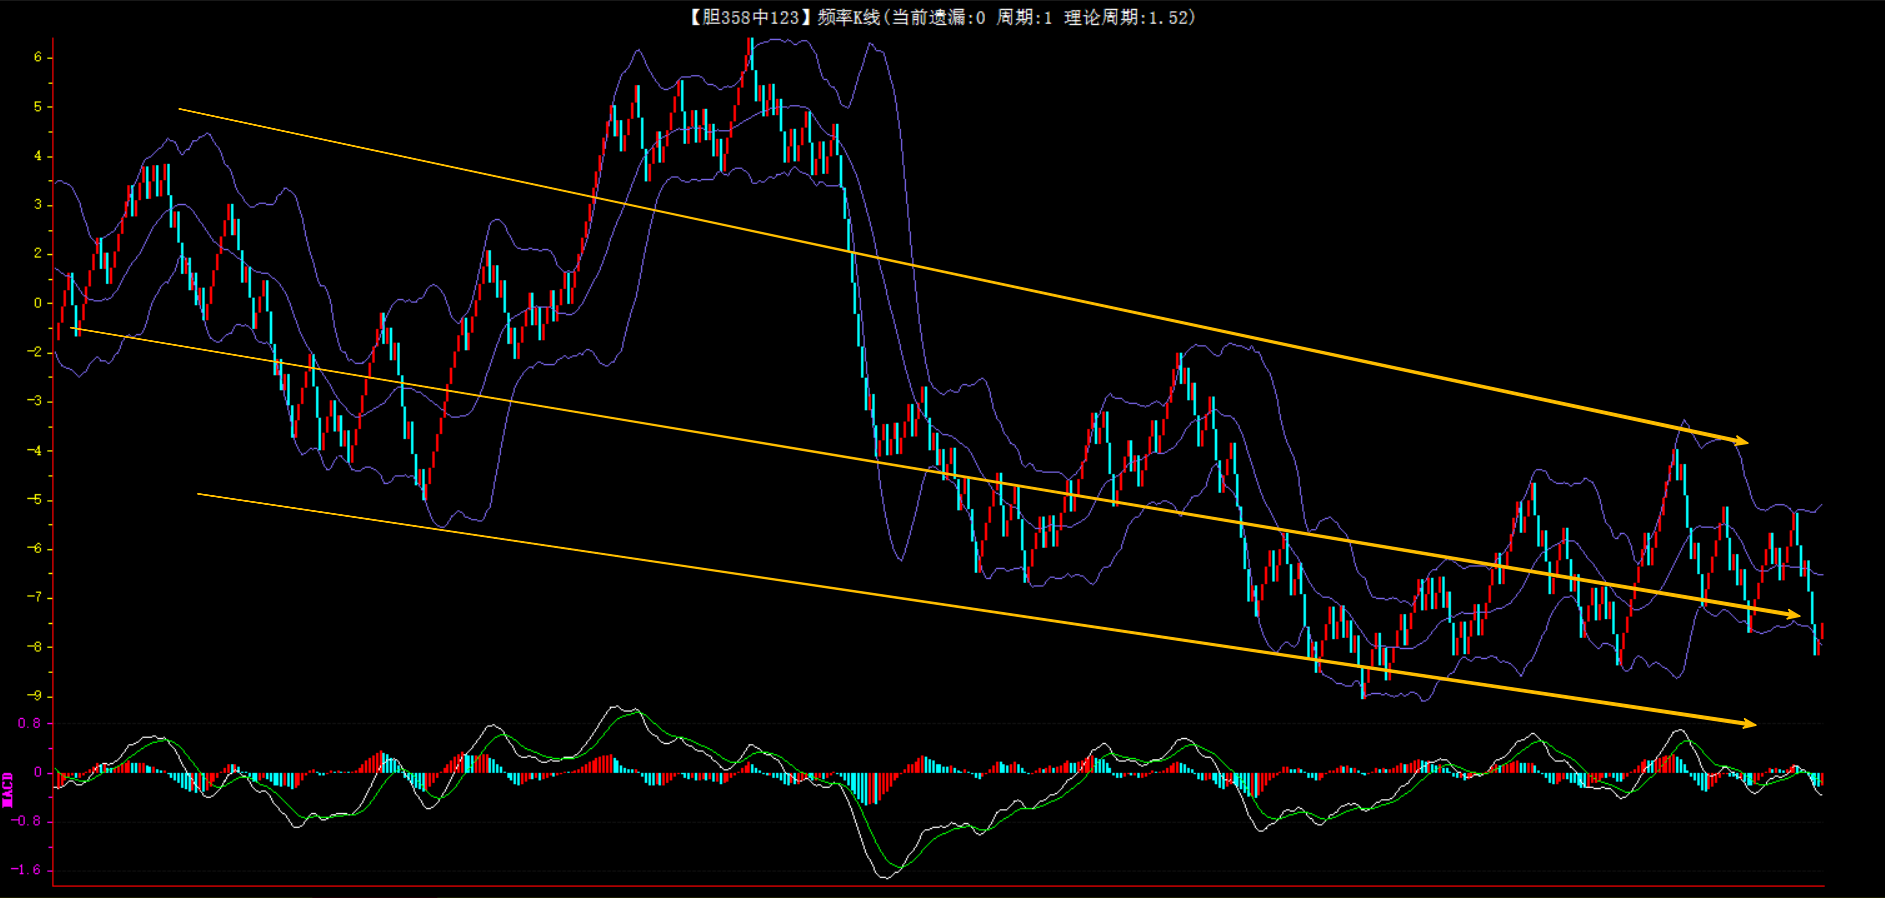The image size is (1885, 898).
Task: Click the 【胆358中123】 text in title
Action: click(747, 17)
